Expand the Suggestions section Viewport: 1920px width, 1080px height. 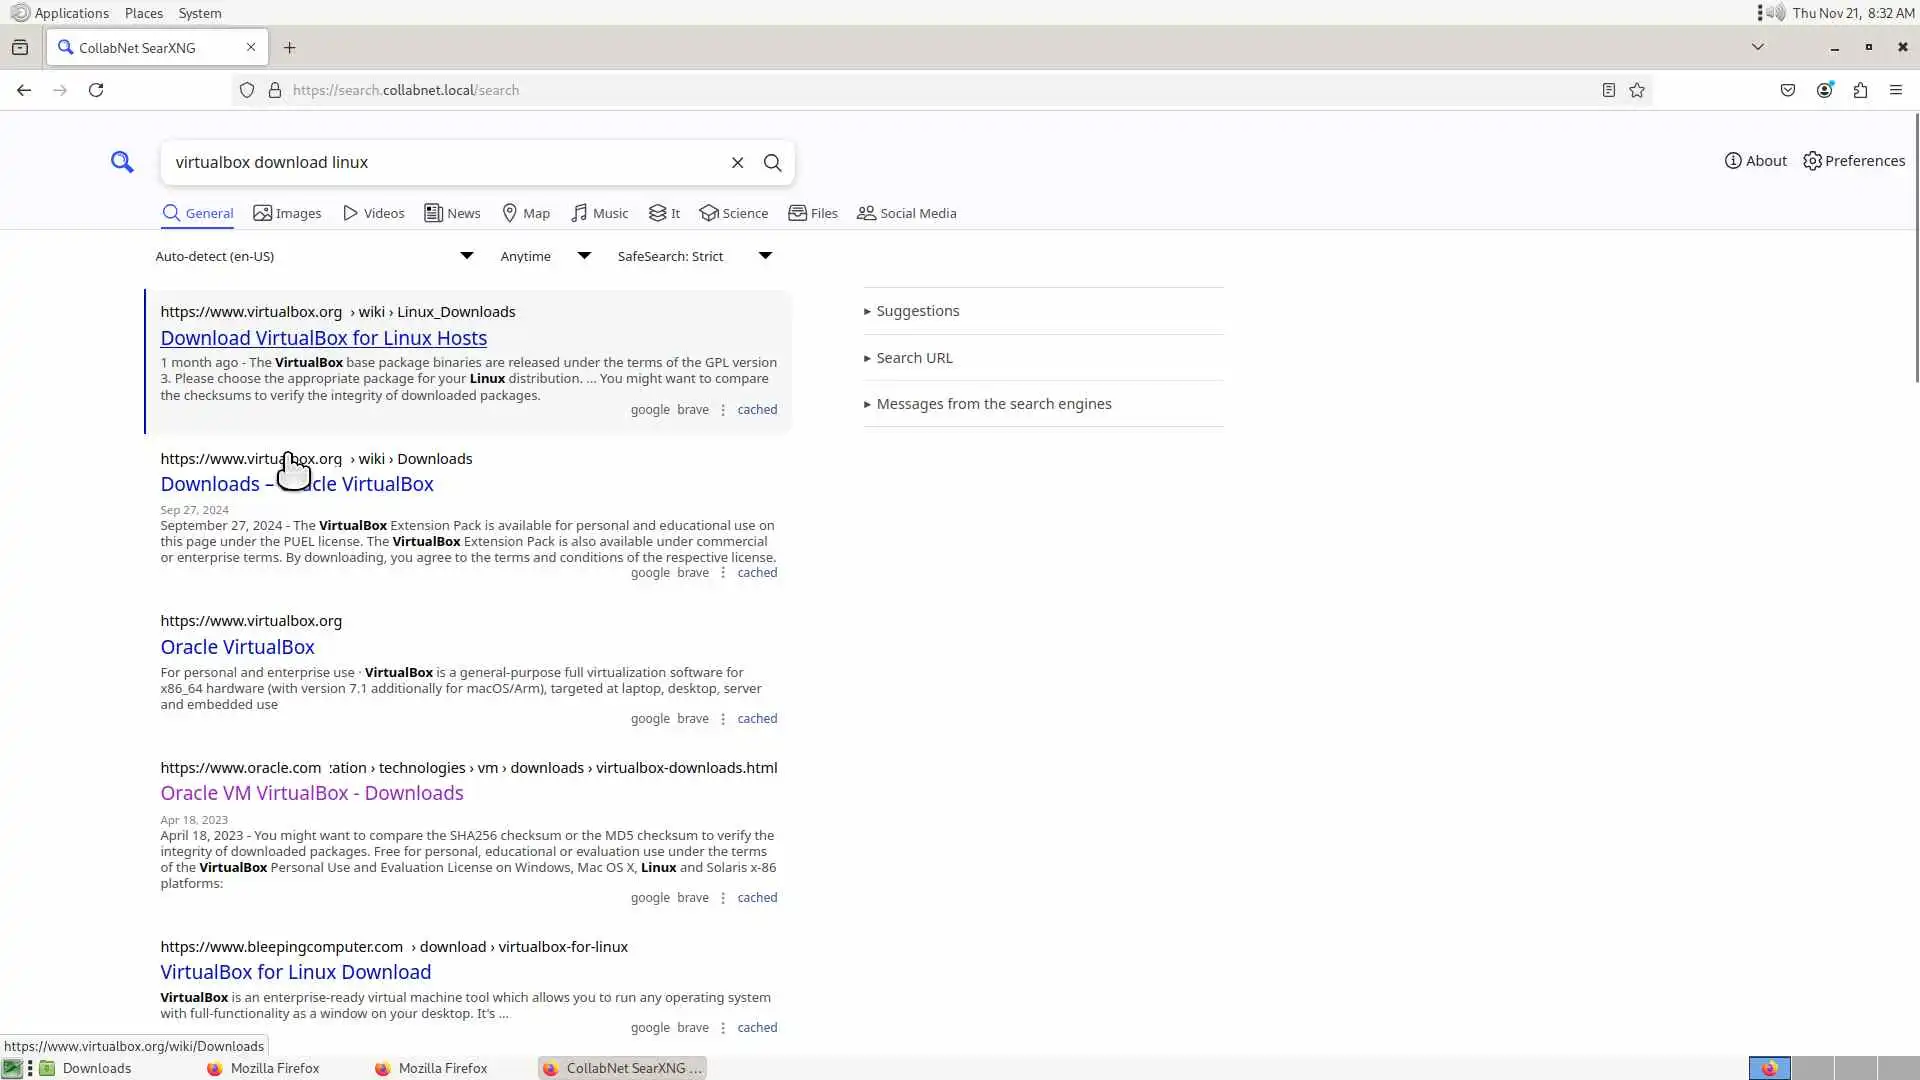click(x=917, y=311)
